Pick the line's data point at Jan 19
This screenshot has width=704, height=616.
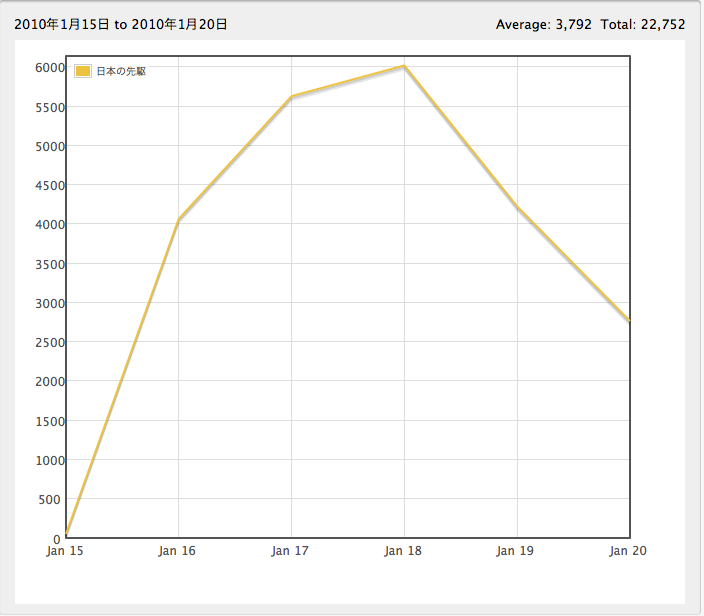point(517,207)
